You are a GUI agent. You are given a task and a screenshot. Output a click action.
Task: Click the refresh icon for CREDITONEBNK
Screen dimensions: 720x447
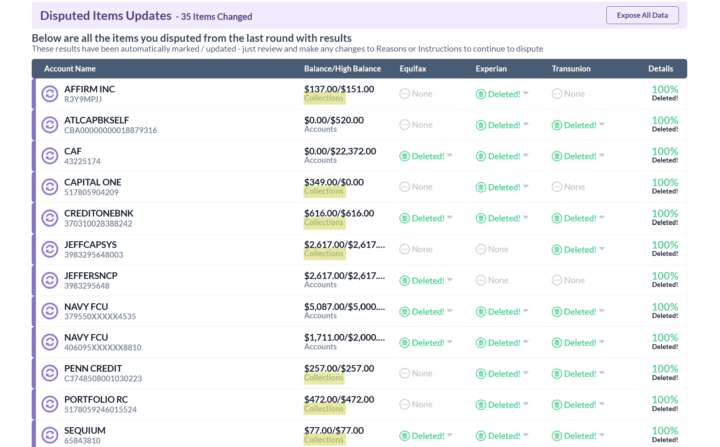(50, 218)
